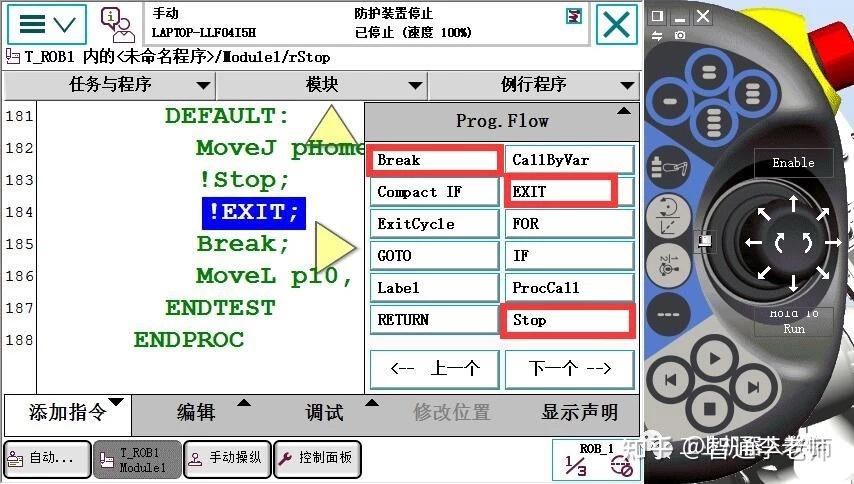Toggle axis 1-3 / 4-6 button
The height and width of the screenshot is (484, 854).
click(668, 265)
